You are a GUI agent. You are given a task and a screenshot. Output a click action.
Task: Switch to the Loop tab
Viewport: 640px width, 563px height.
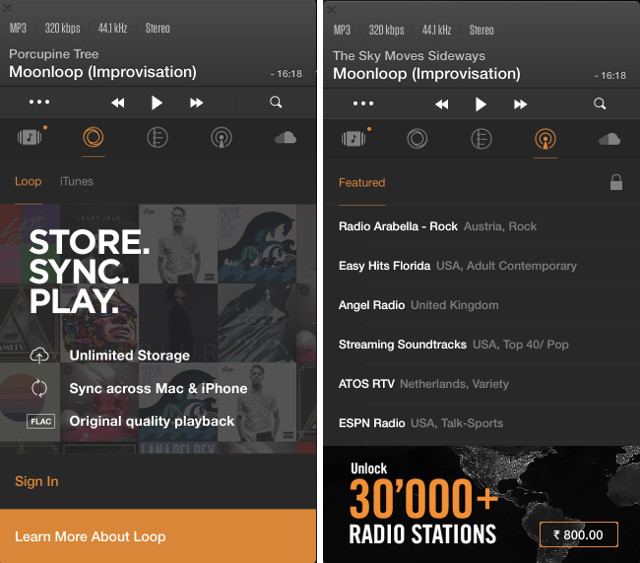[x=28, y=181]
